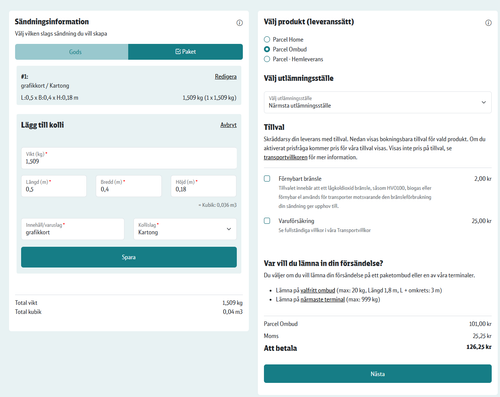The height and width of the screenshot is (397, 500).
Task: Click the Total vikt label
Action: [x=26, y=303]
